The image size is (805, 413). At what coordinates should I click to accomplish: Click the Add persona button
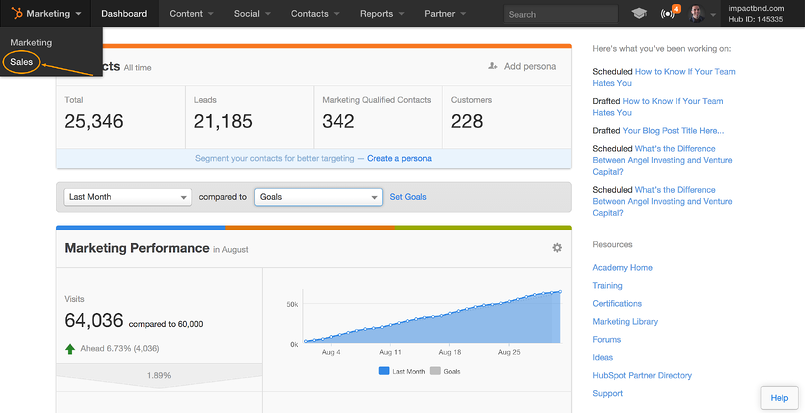(x=522, y=66)
